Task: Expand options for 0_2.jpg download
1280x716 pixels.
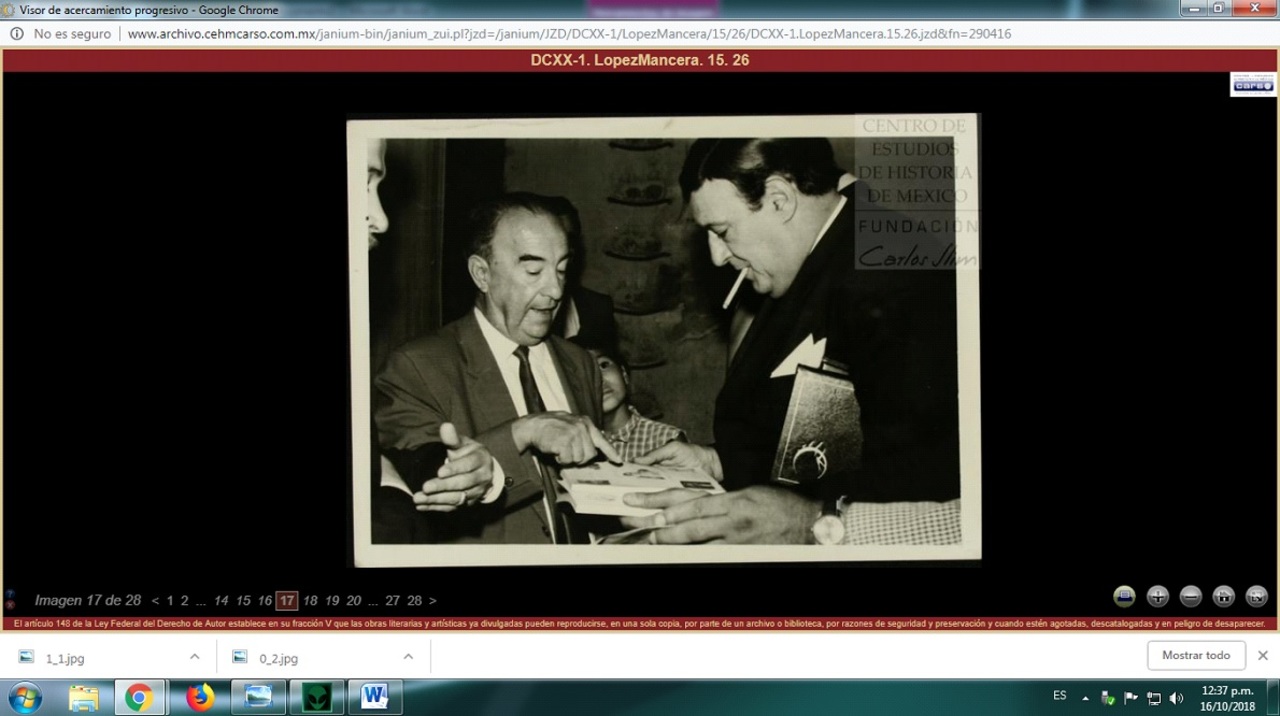Action: (408, 657)
